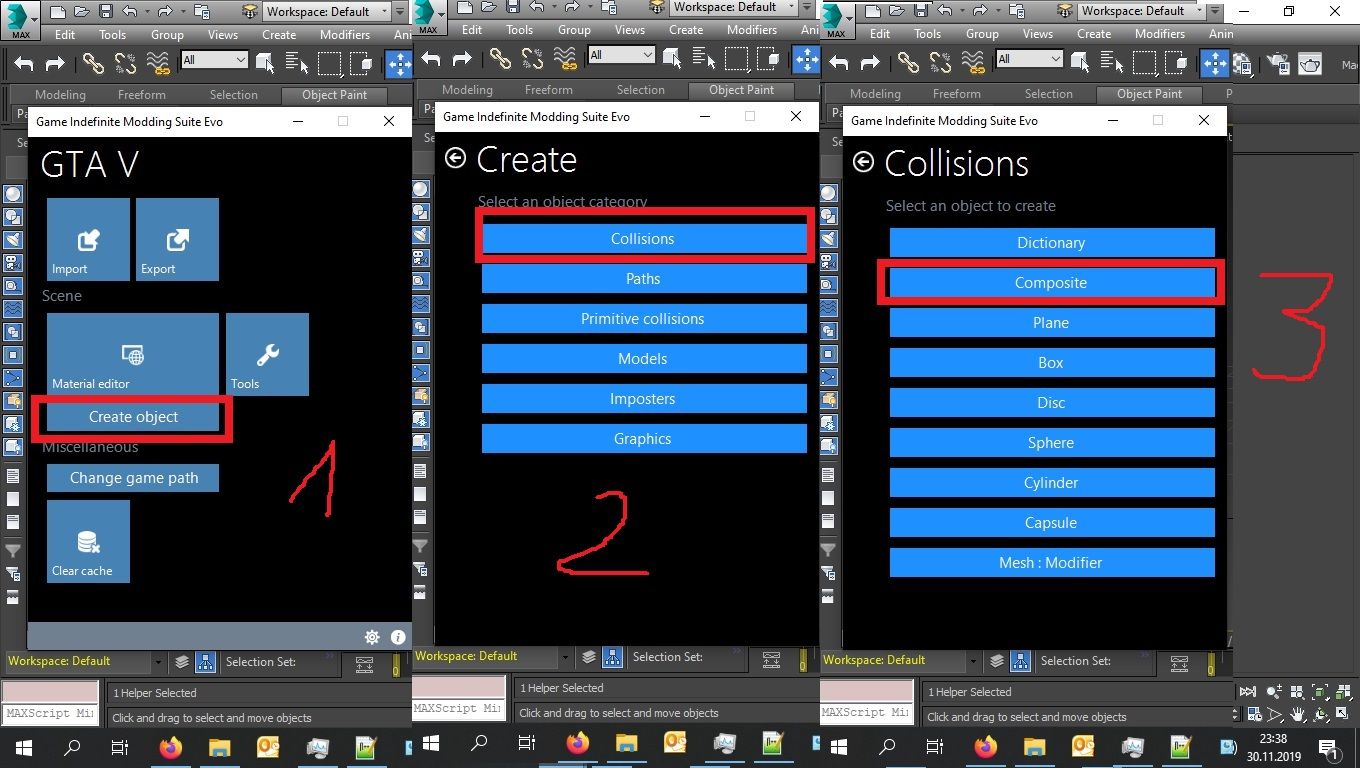Go back using arrow beside Create title
This screenshot has width=1360, height=768.
456,158
